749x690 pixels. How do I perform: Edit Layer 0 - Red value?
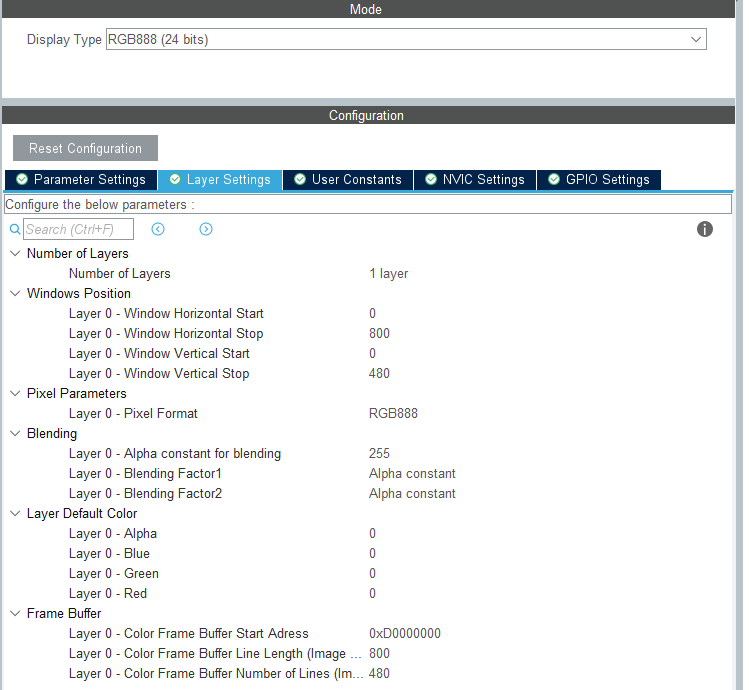coord(372,593)
